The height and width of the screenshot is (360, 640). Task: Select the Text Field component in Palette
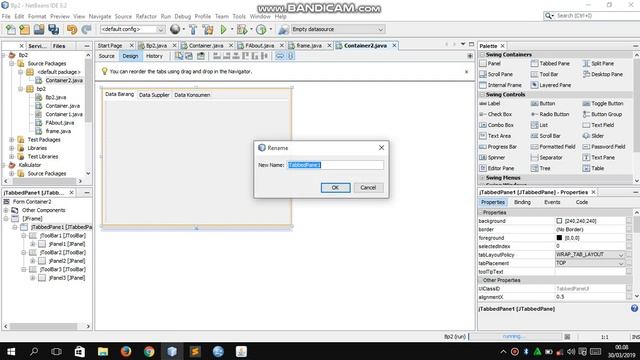click(x=598, y=125)
